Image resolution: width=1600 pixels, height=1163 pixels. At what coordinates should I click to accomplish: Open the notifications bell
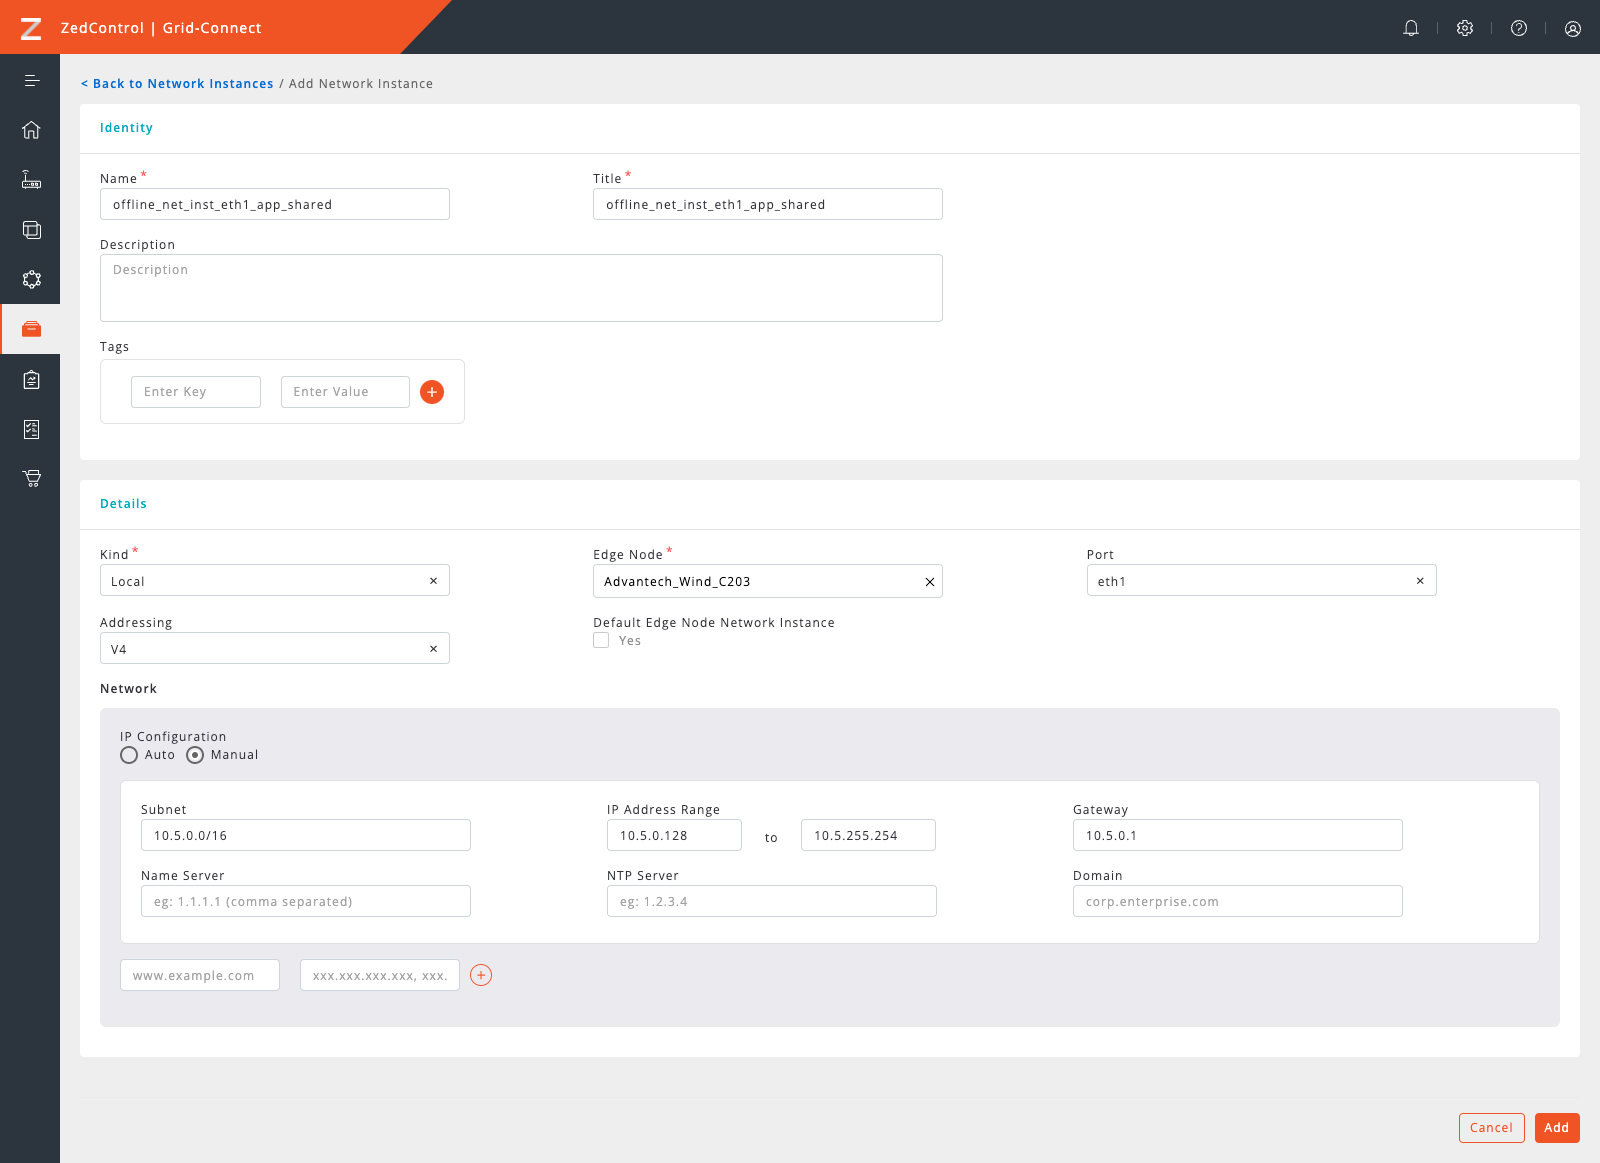coord(1411,28)
